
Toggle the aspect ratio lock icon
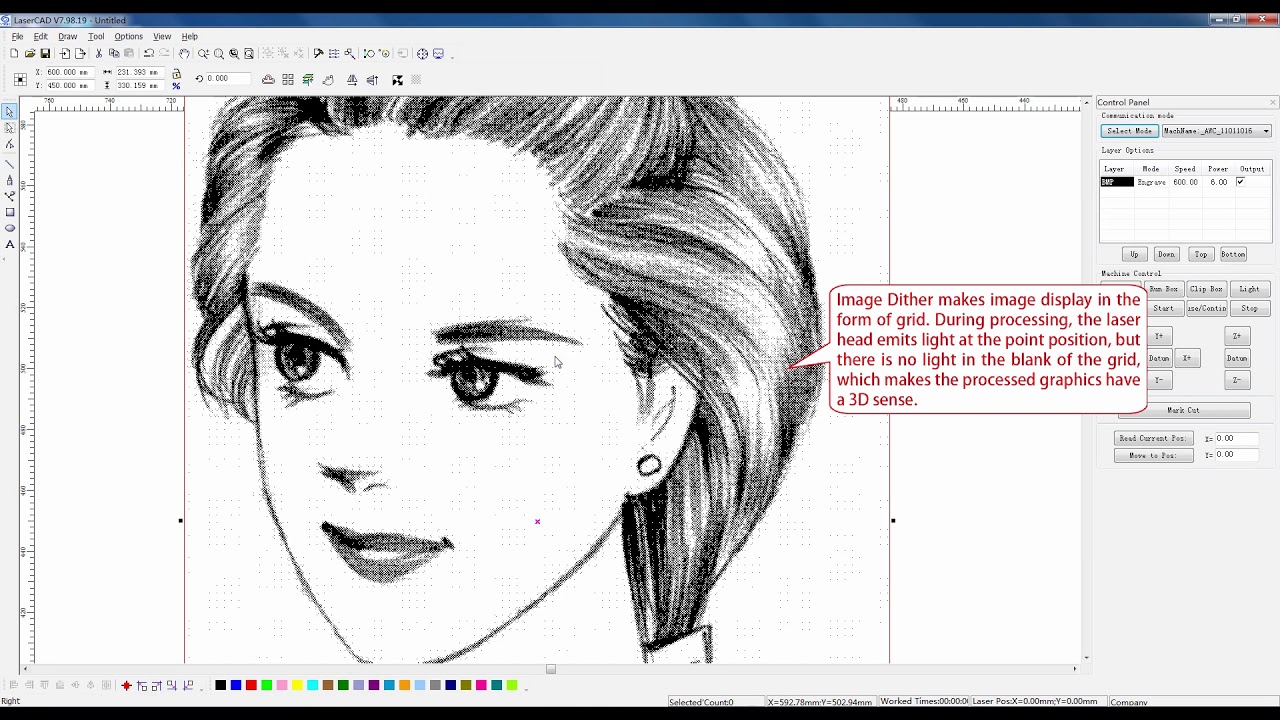176,73
